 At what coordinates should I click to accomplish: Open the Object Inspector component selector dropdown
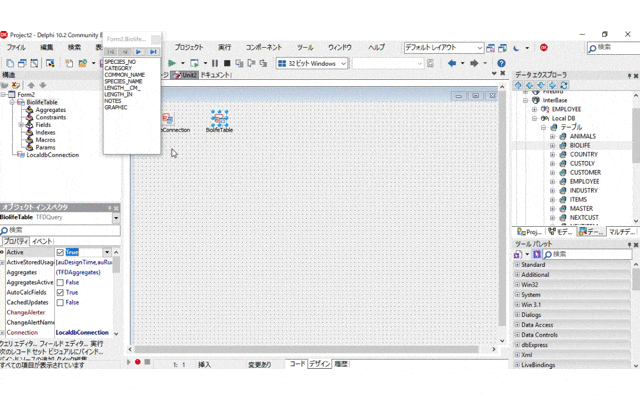116,218
